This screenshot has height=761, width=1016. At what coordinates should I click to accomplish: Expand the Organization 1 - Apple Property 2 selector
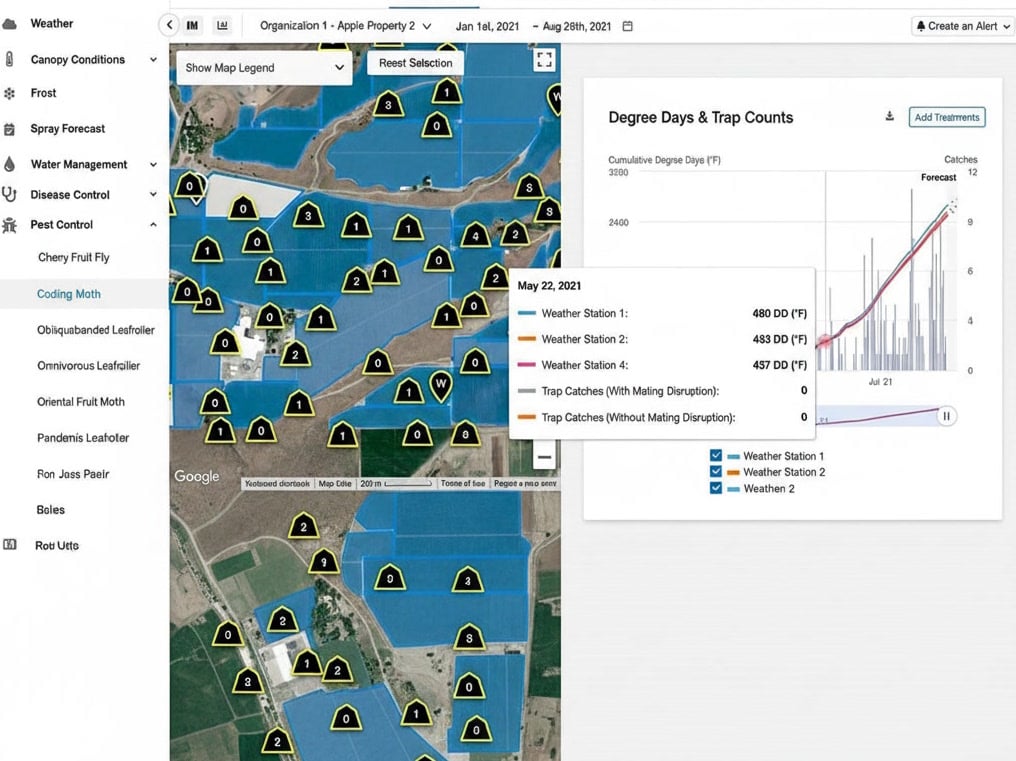345,26
